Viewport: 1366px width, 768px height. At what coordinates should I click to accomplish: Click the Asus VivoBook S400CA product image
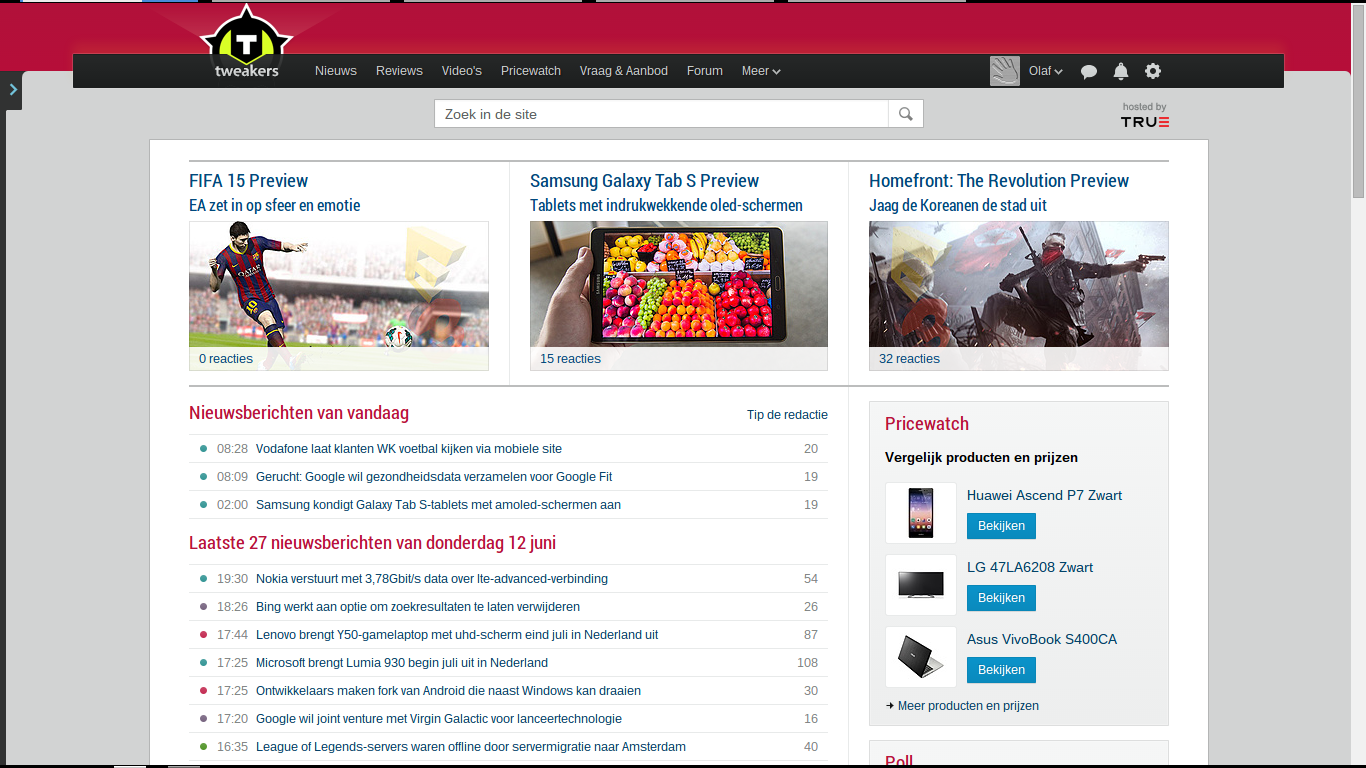pos(921,657)
